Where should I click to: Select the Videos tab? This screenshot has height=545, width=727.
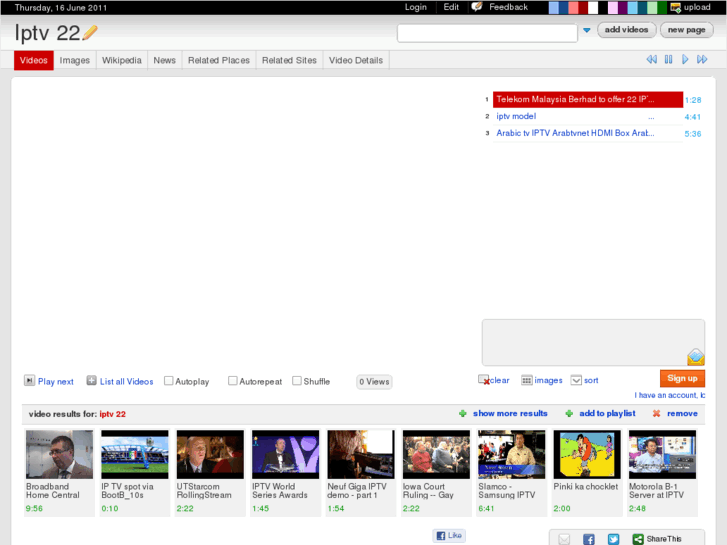tap(34, 60)
